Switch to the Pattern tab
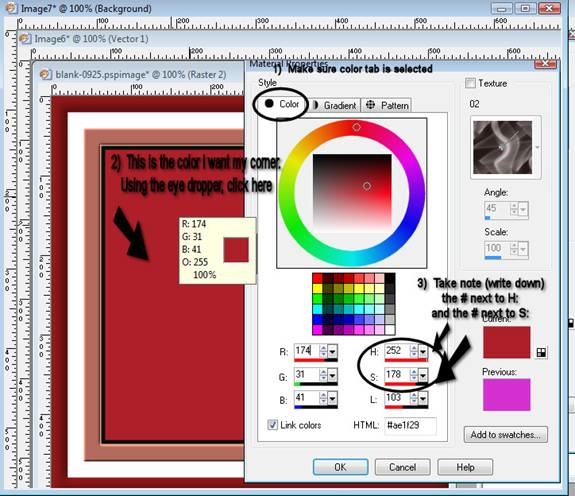This screenshot has width=575, height=496. [387, 106]
